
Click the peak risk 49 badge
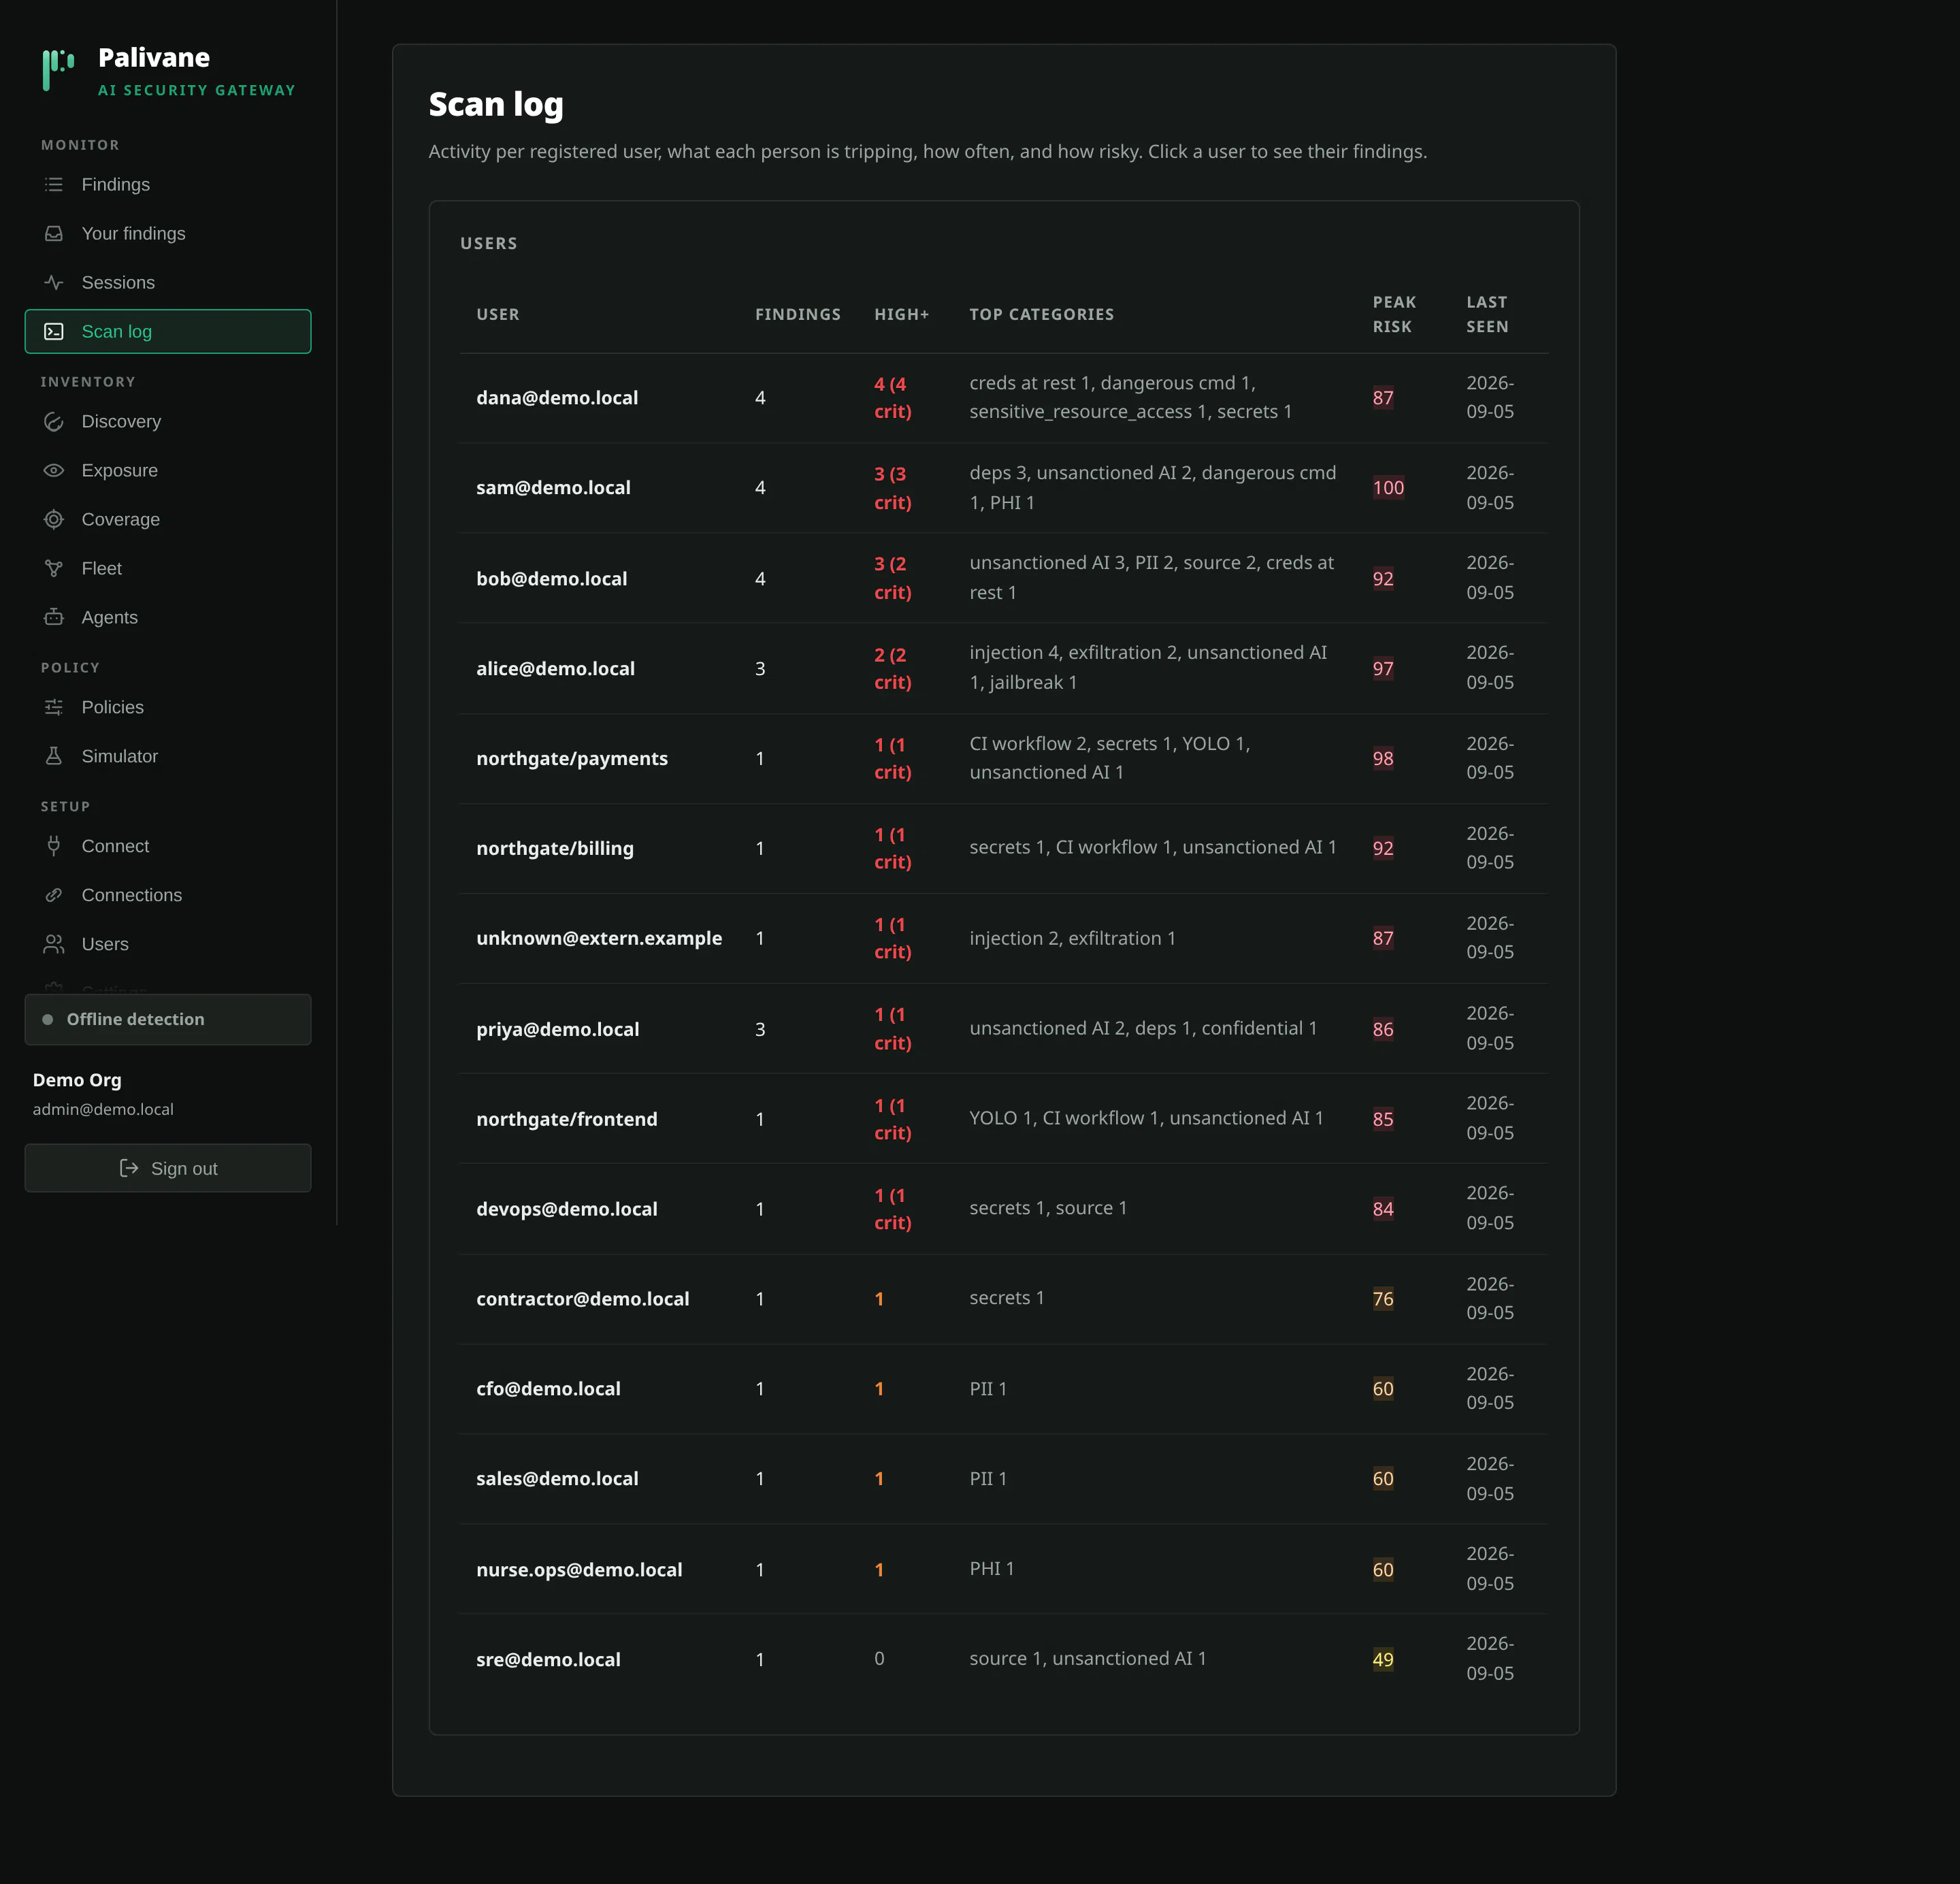click(x=1383, y=1660)
